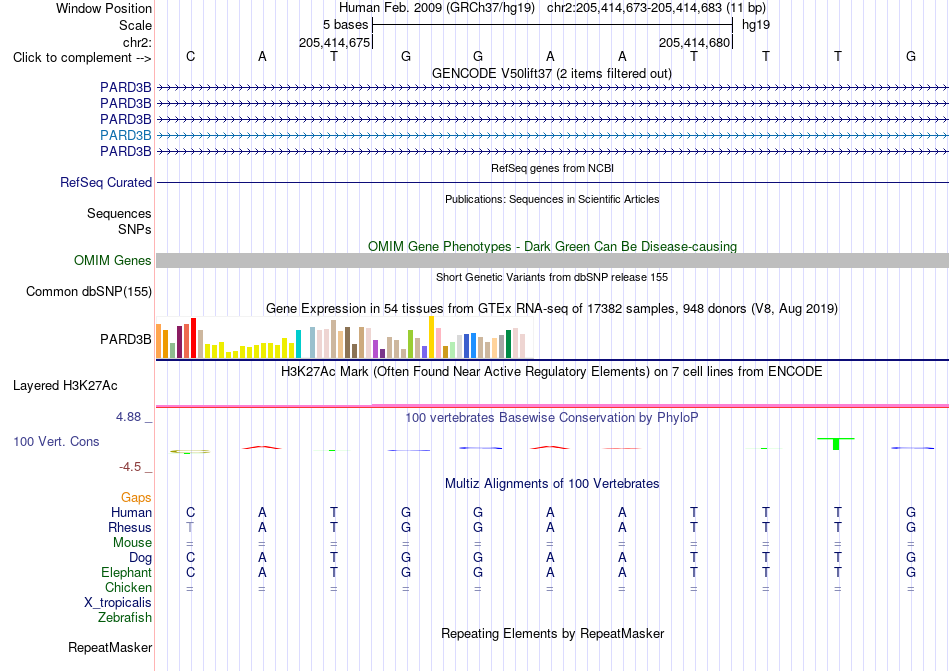The image size is (950, 671).
Task: Click the Window Position label
Action: [x=104, y=8]
